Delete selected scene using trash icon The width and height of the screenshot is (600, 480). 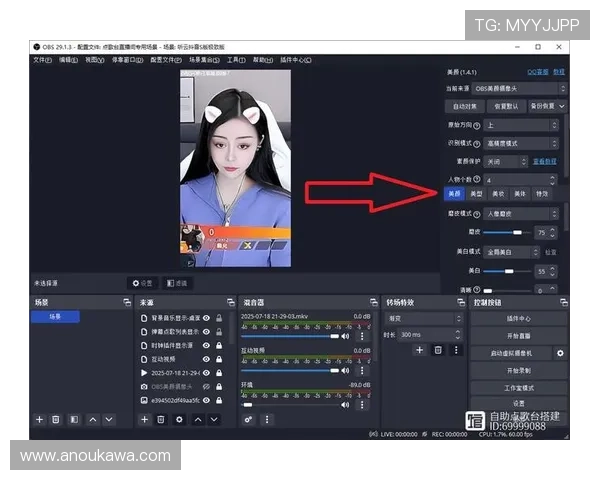point(56,420)
